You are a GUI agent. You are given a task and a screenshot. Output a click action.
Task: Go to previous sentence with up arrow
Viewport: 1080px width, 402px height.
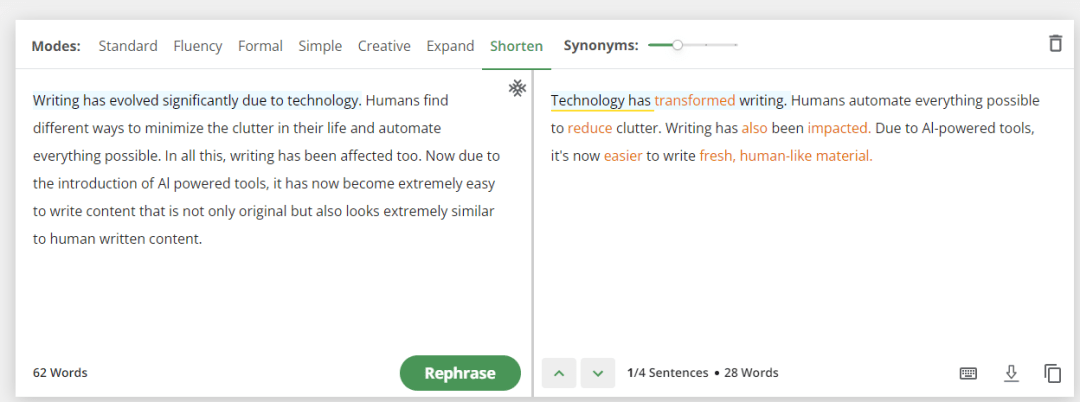tap(559, 373)
